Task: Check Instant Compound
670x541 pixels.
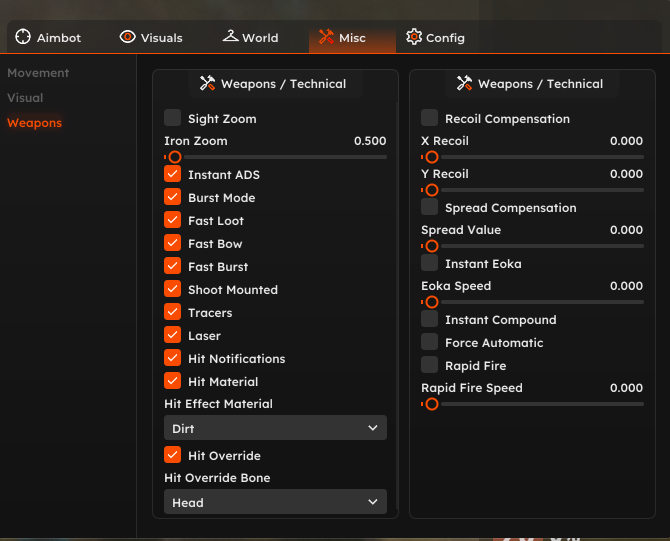Action: click(x=429, y=319)
